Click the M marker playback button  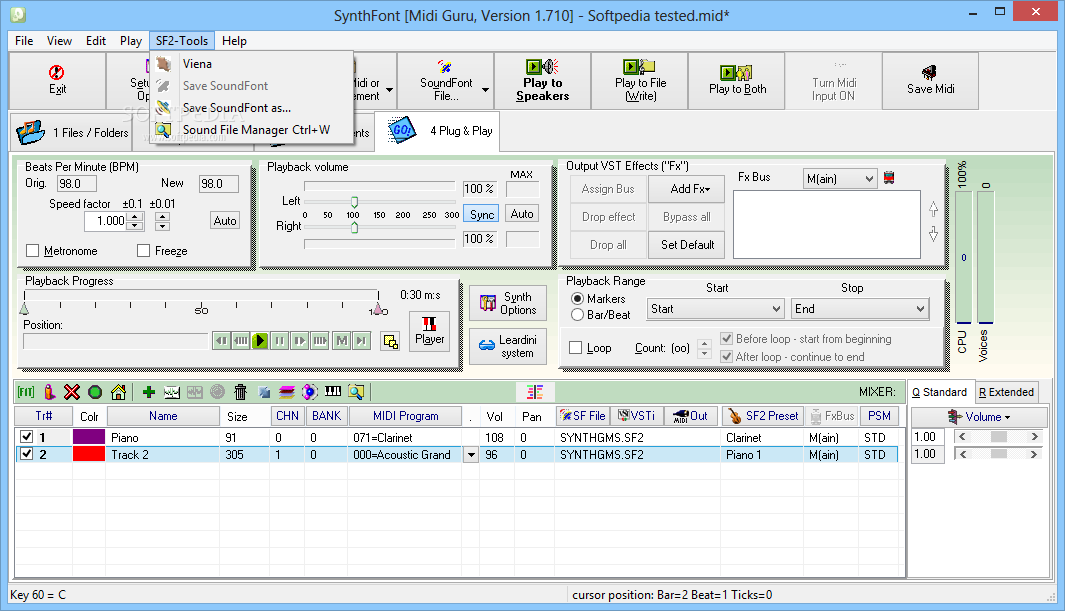click(342, 341)
